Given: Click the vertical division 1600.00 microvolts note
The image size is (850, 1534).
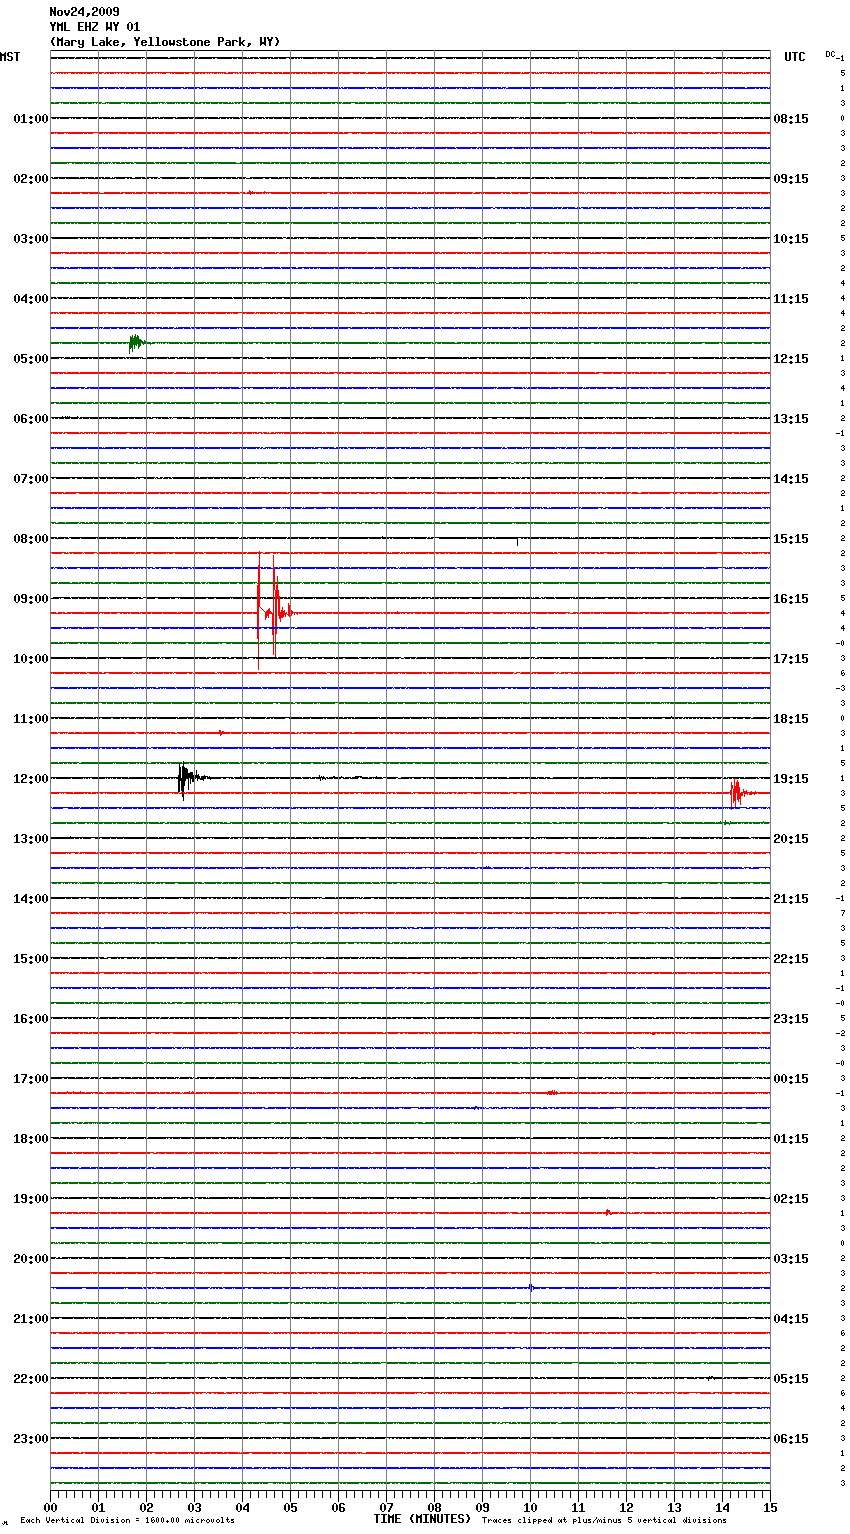Looking at the screenshot, I should coord(128,1521).
